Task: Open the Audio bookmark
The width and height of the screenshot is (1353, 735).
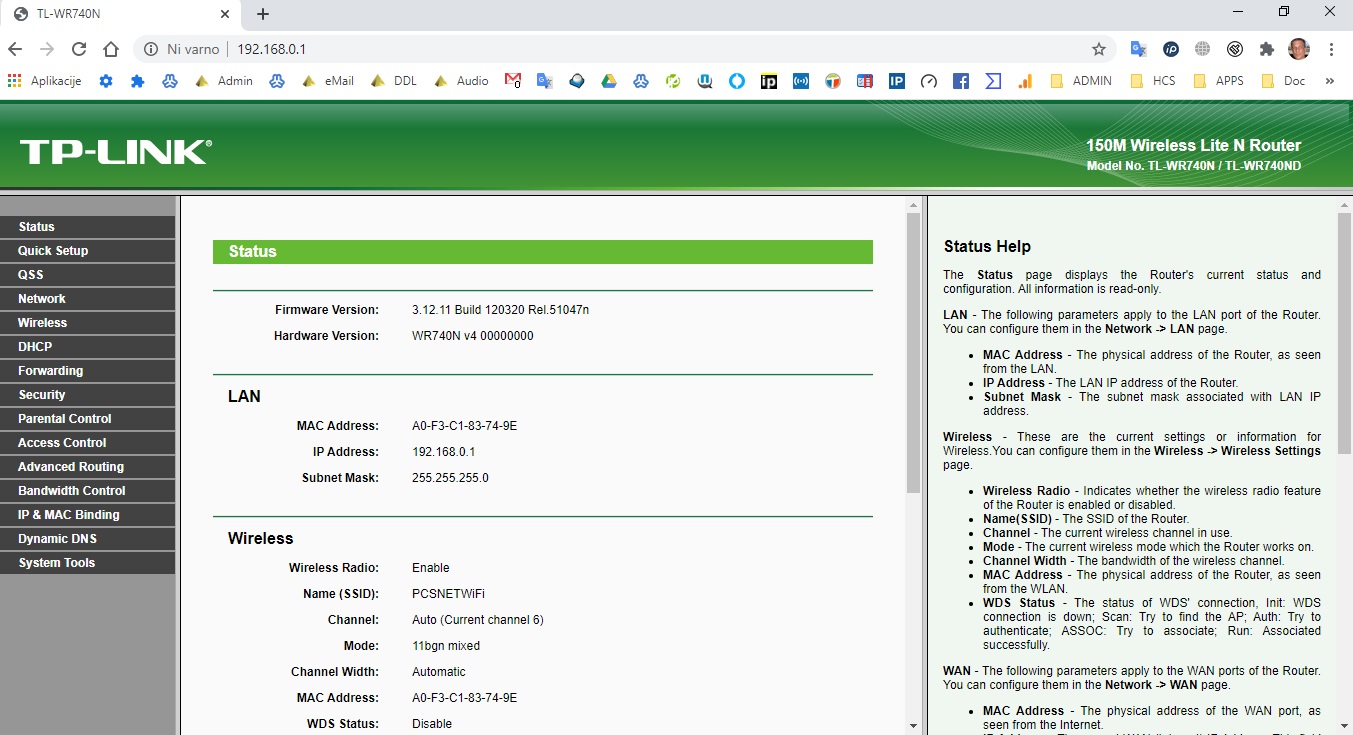Action: [462, 81]
